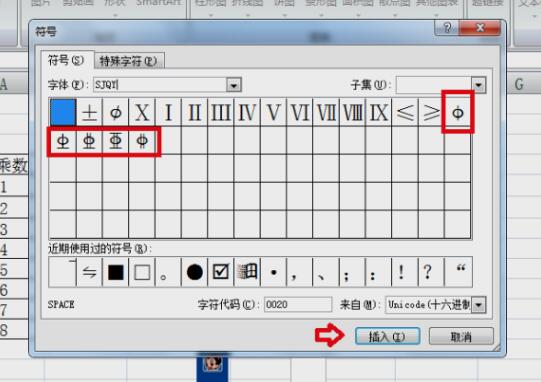Pick Roman numeral VIII symbol
Screen dimensions: 541x382
click(352, 112)
